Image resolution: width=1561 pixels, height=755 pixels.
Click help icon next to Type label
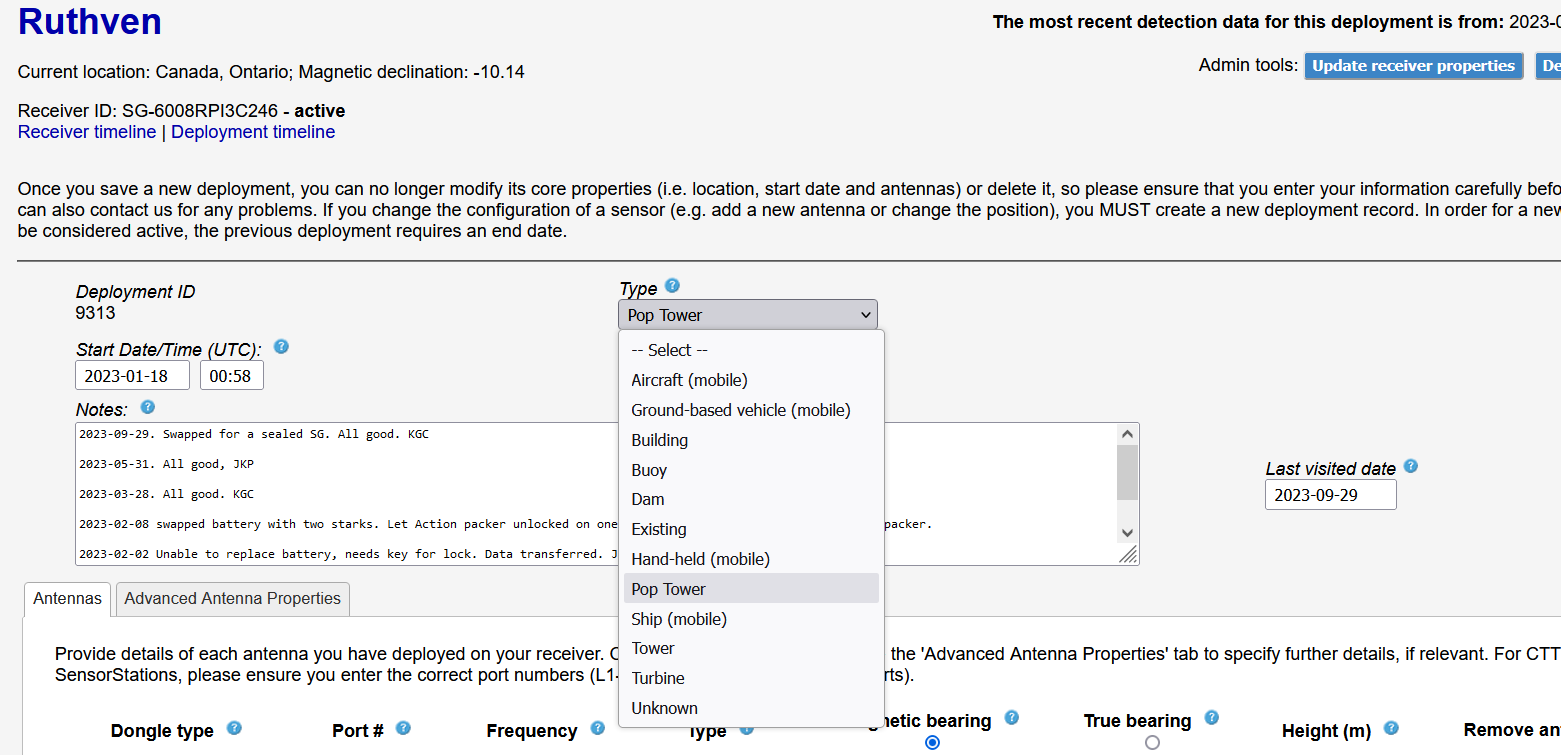click(x=672, y=286)
